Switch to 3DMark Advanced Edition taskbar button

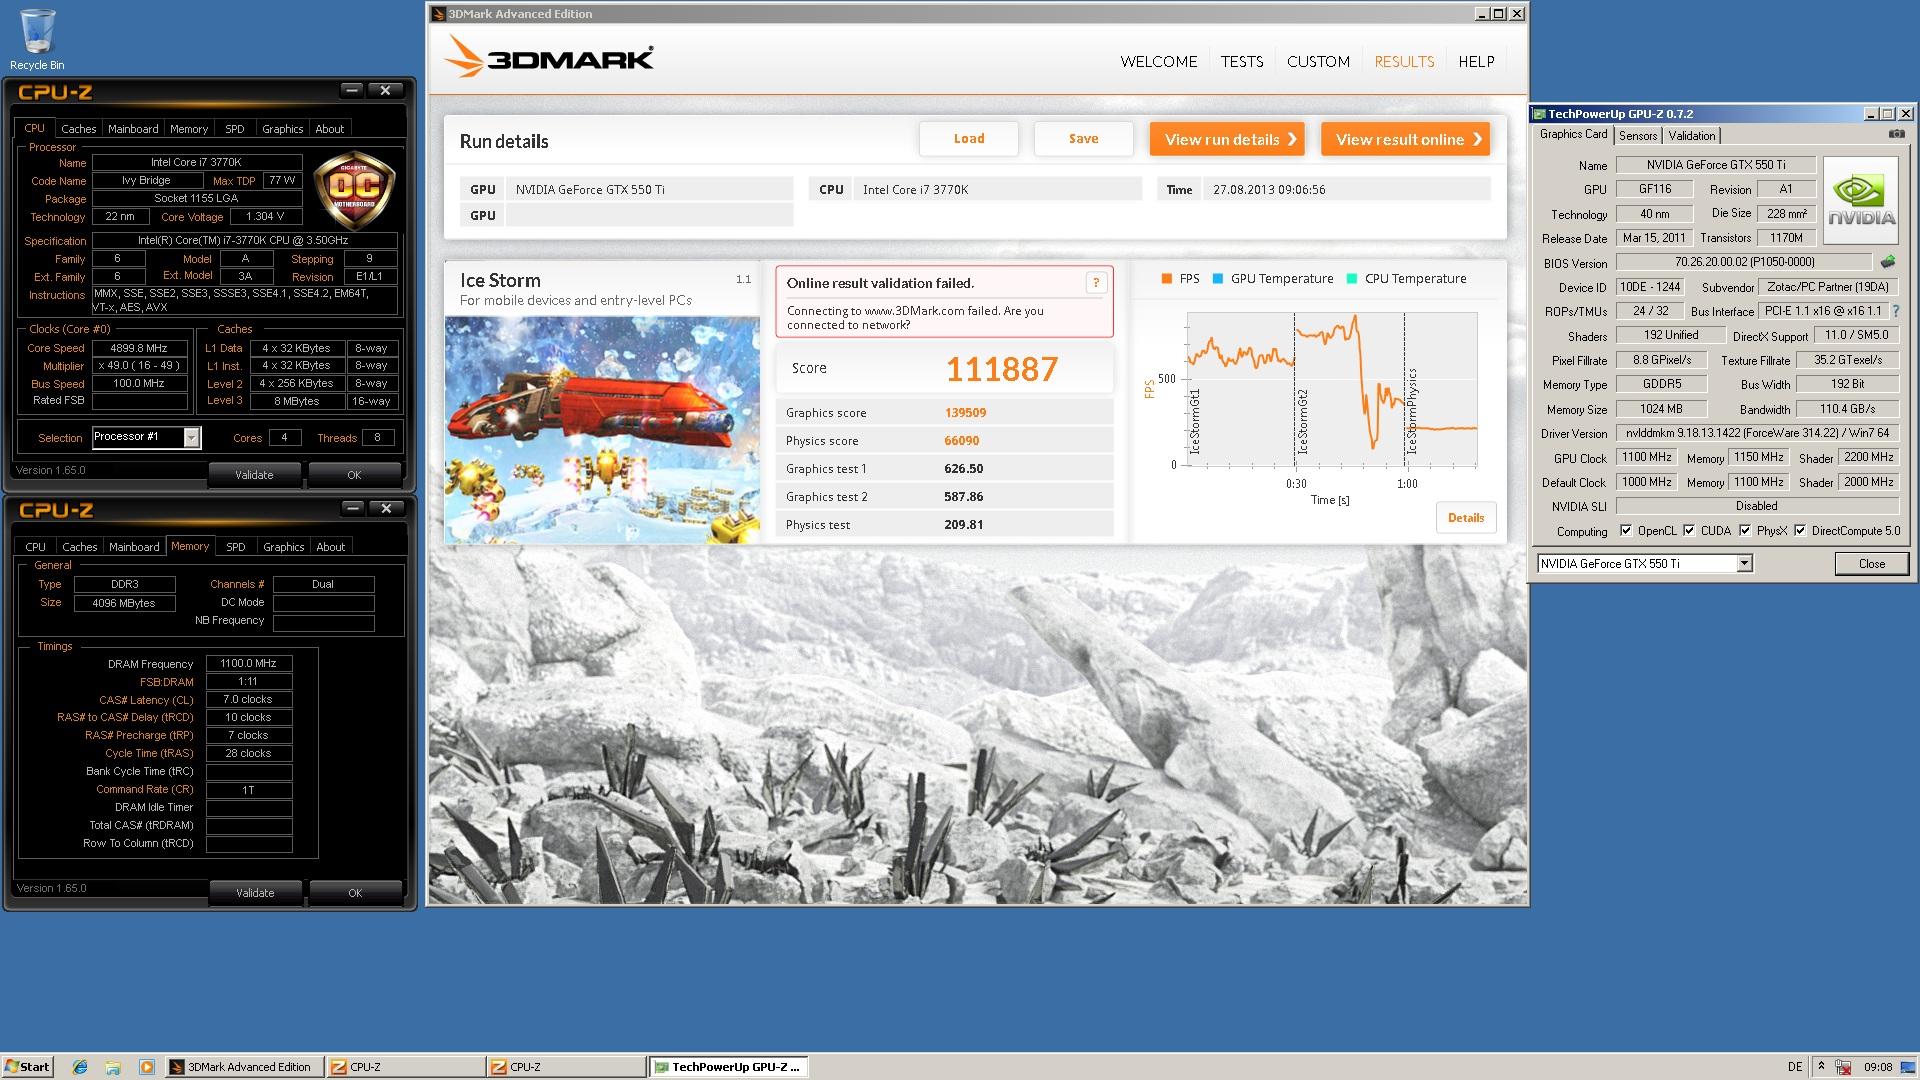point(245,1067)
